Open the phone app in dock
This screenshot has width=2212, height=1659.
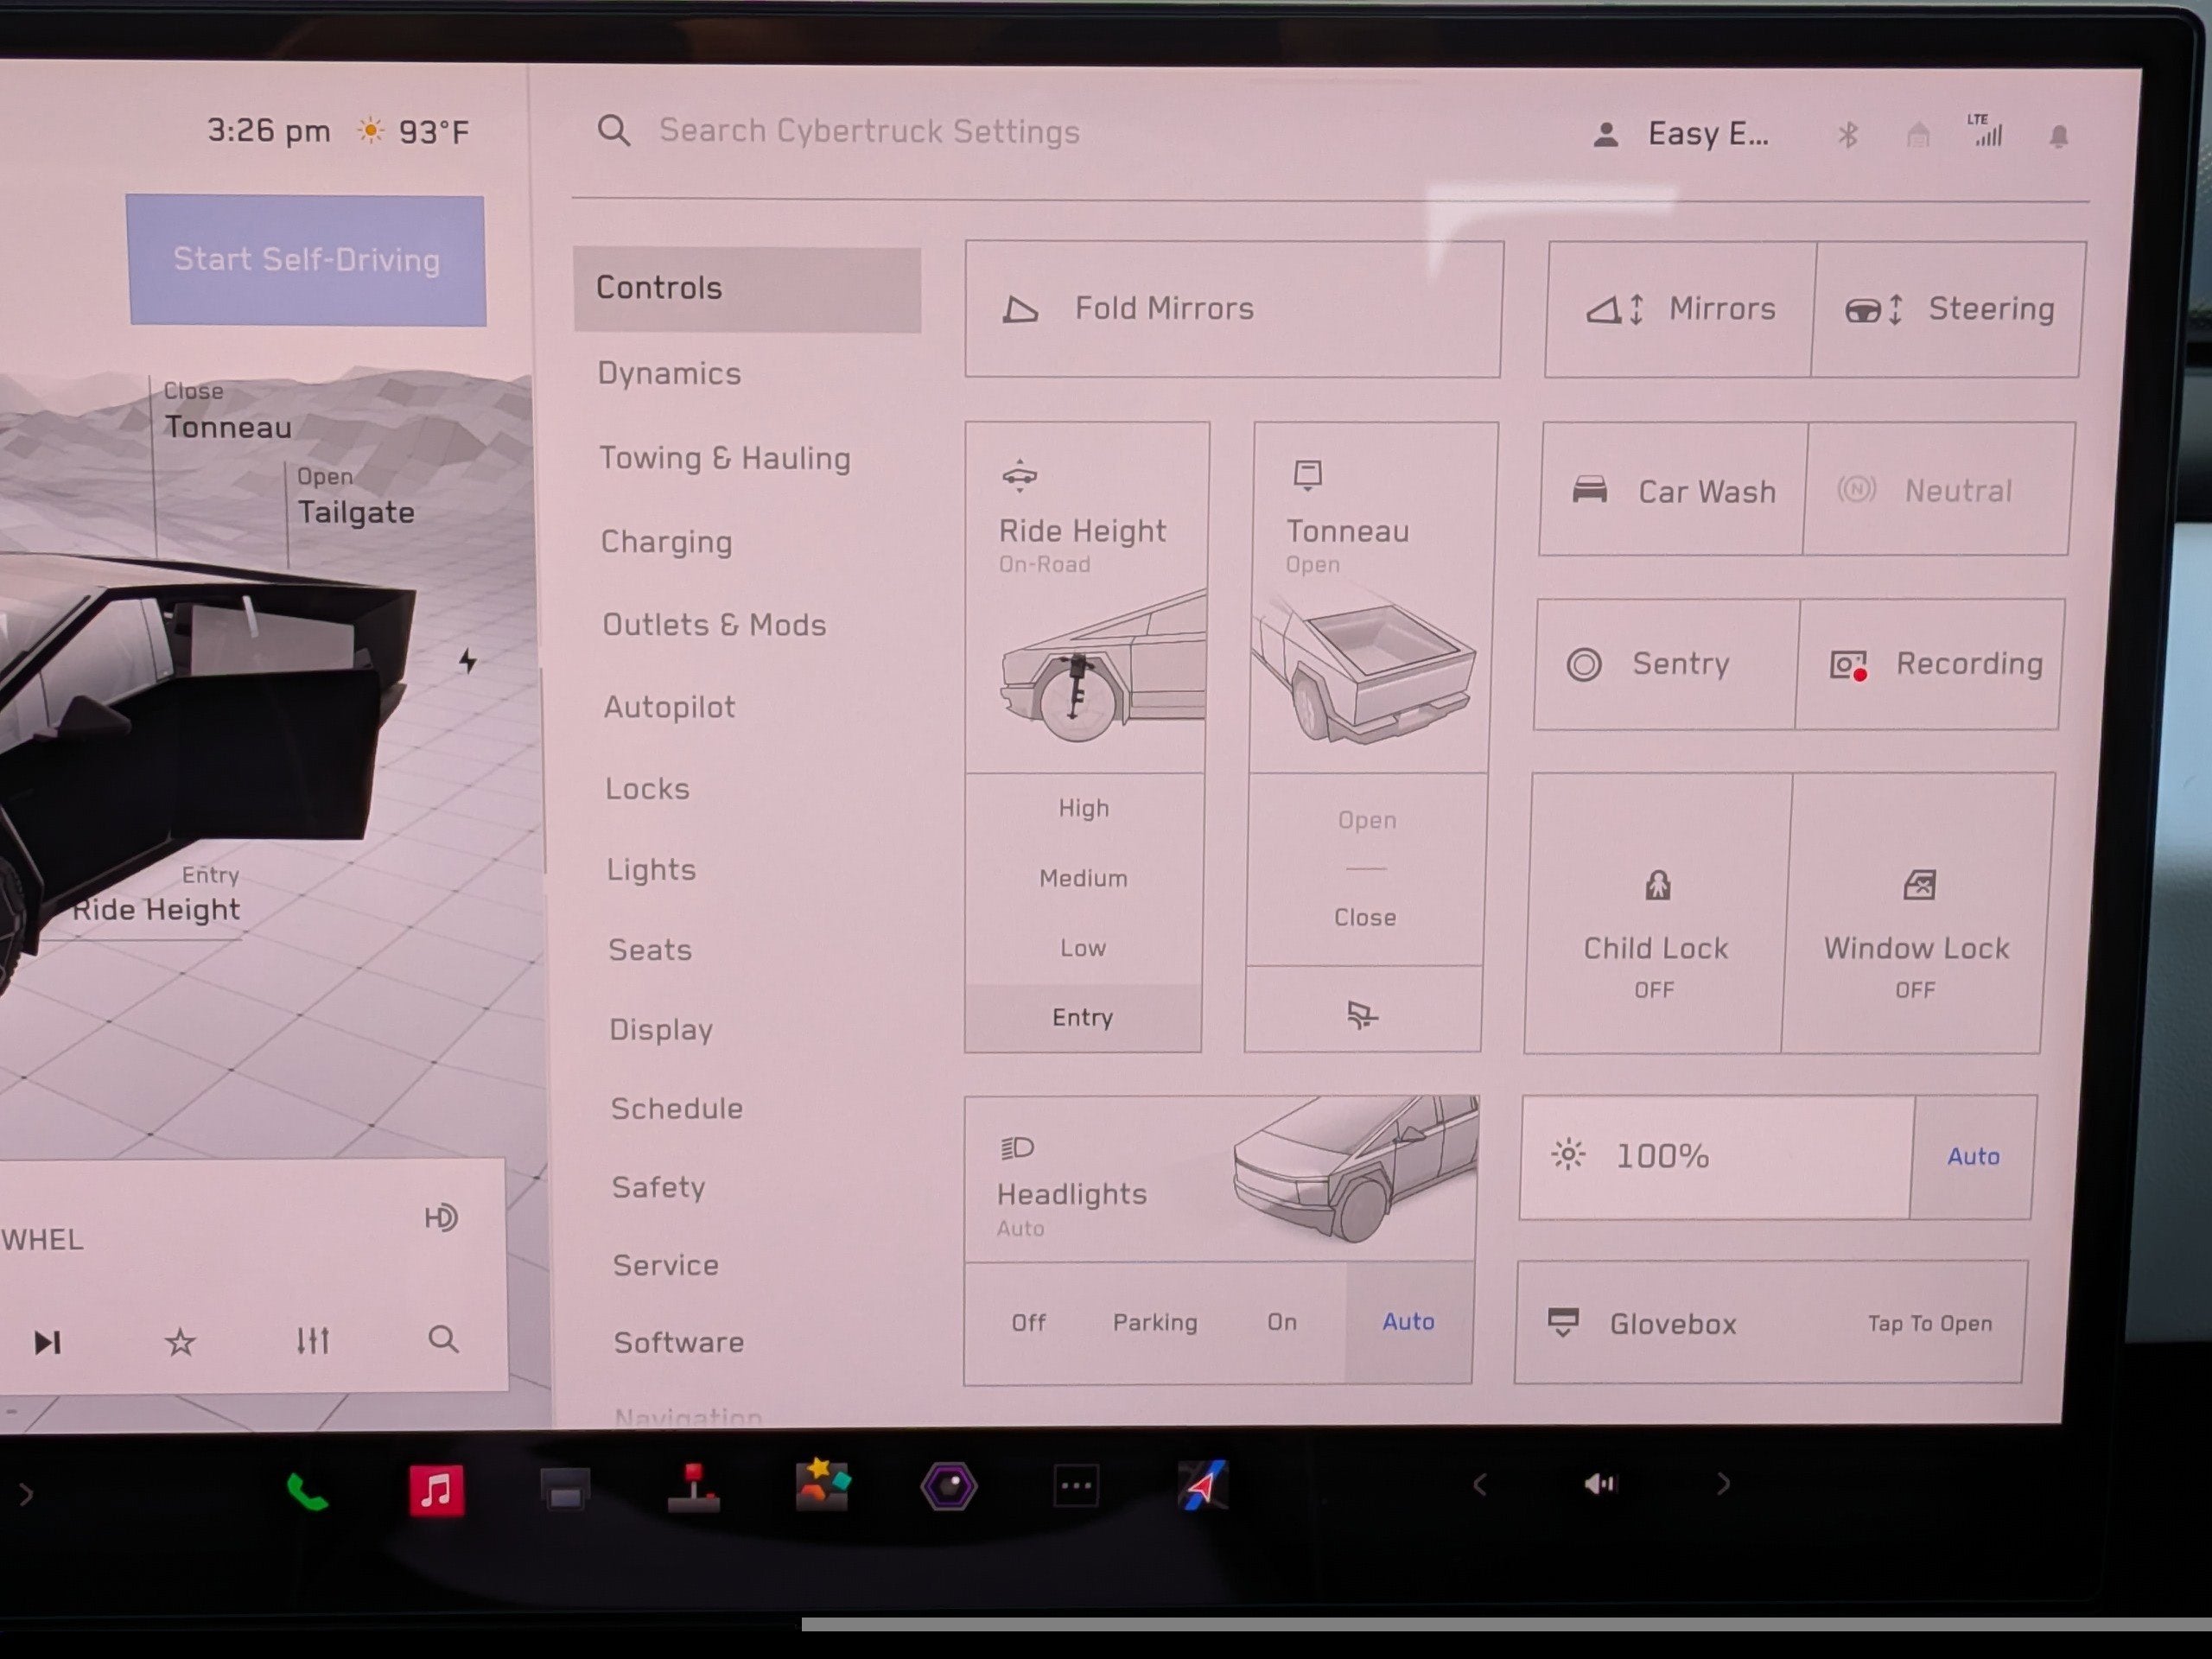click(x=307, y=1492)
